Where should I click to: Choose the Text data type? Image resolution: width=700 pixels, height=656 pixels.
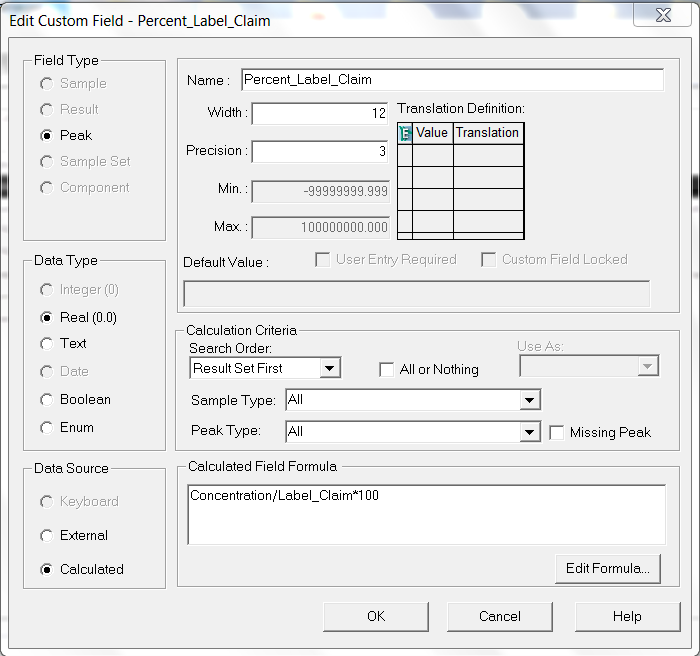coord(46,343)
